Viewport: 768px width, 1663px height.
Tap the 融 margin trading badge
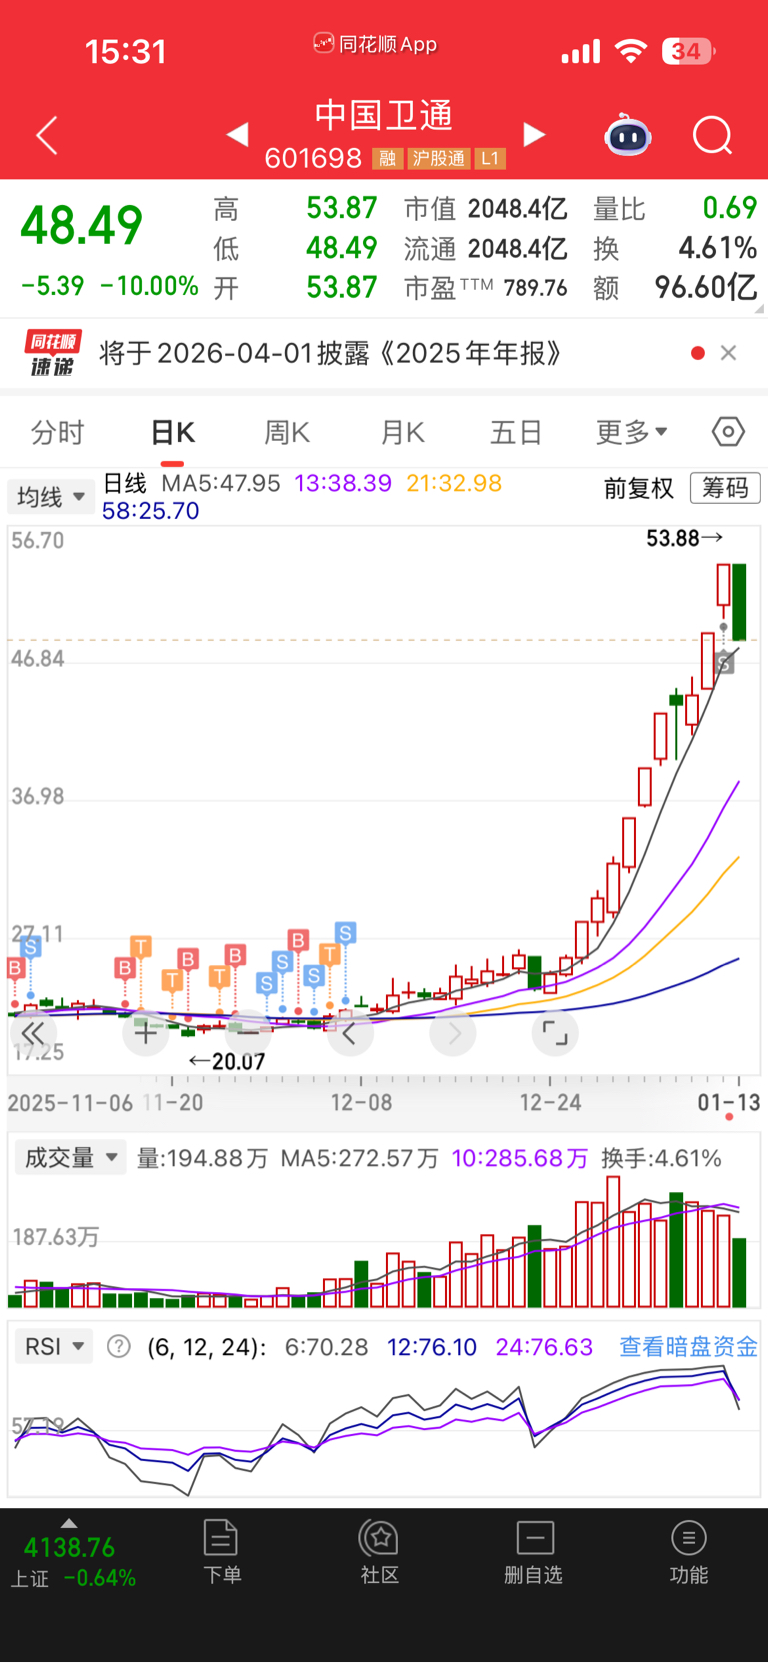pyautogui.click(x=386, y=159)
